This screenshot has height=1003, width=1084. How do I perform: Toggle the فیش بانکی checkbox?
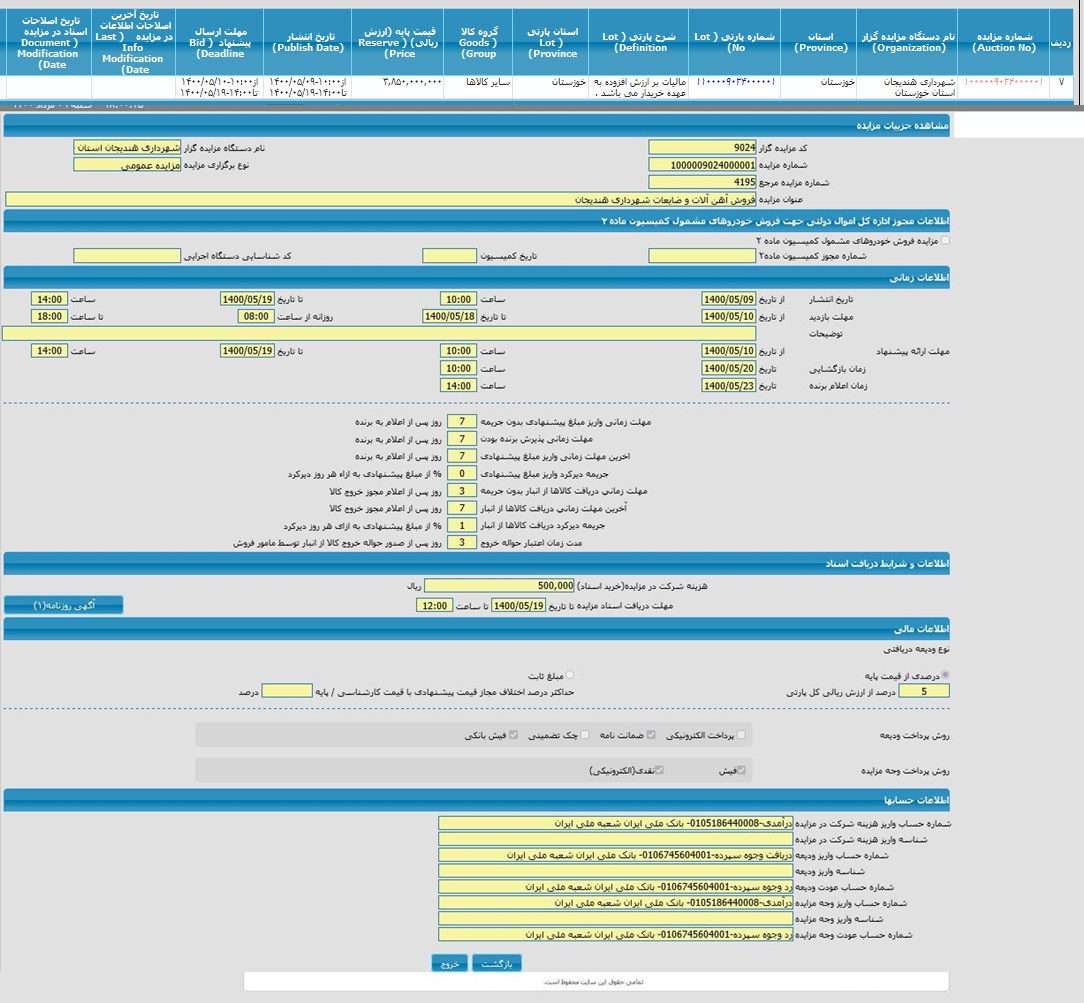(x=514, y=735)
